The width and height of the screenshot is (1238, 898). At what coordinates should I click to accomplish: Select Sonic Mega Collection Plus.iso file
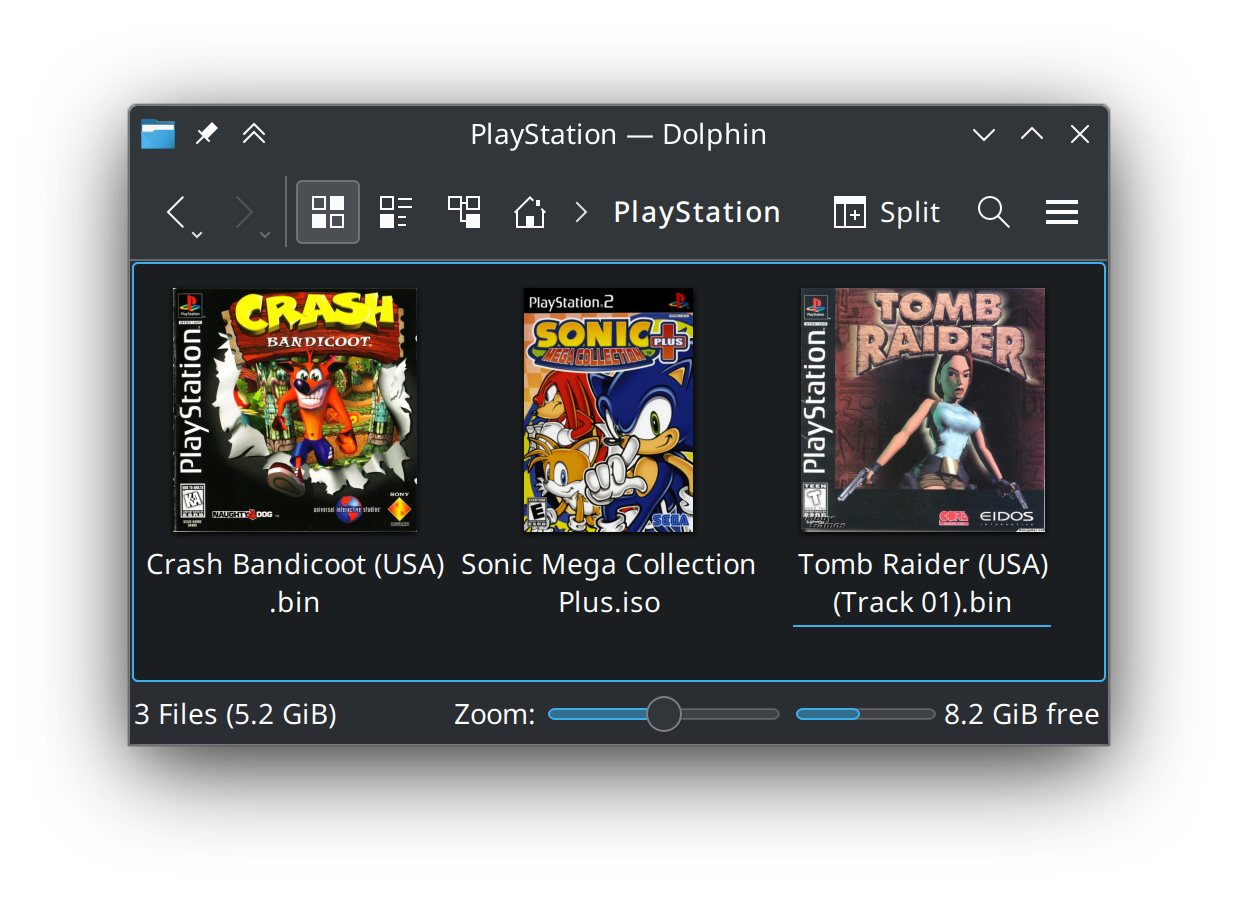tap(608, 583)
